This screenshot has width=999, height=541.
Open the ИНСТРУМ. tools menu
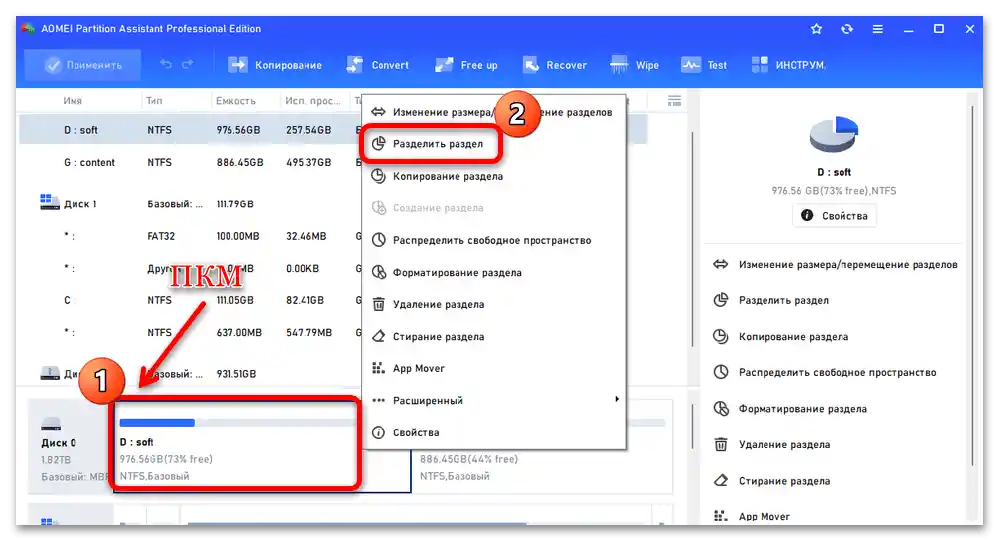click(x=788, y=65)
